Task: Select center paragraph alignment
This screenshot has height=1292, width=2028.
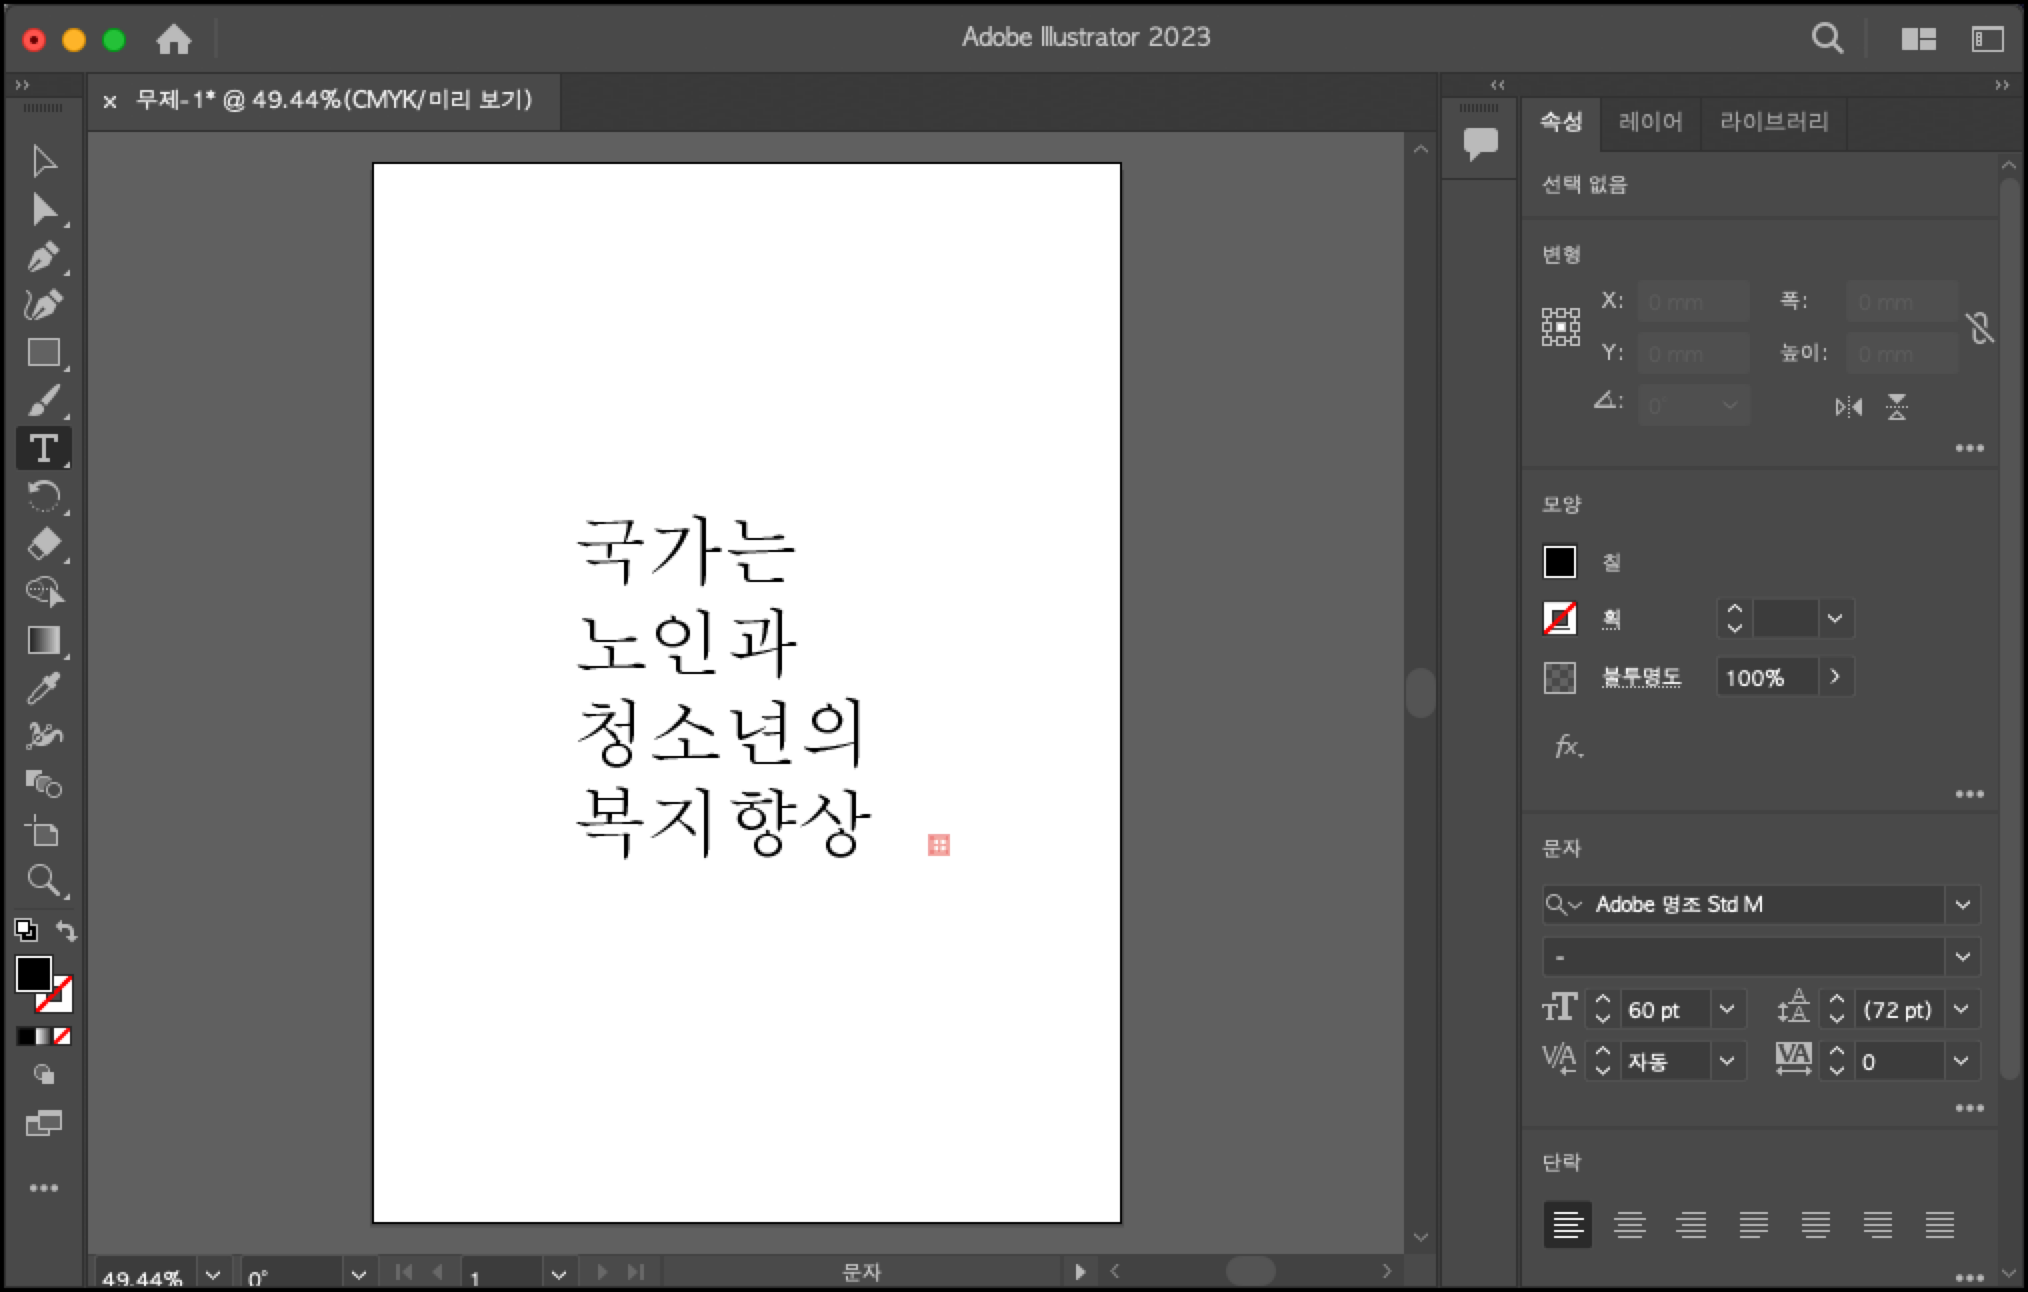Action: [x=1630, y=1225]
